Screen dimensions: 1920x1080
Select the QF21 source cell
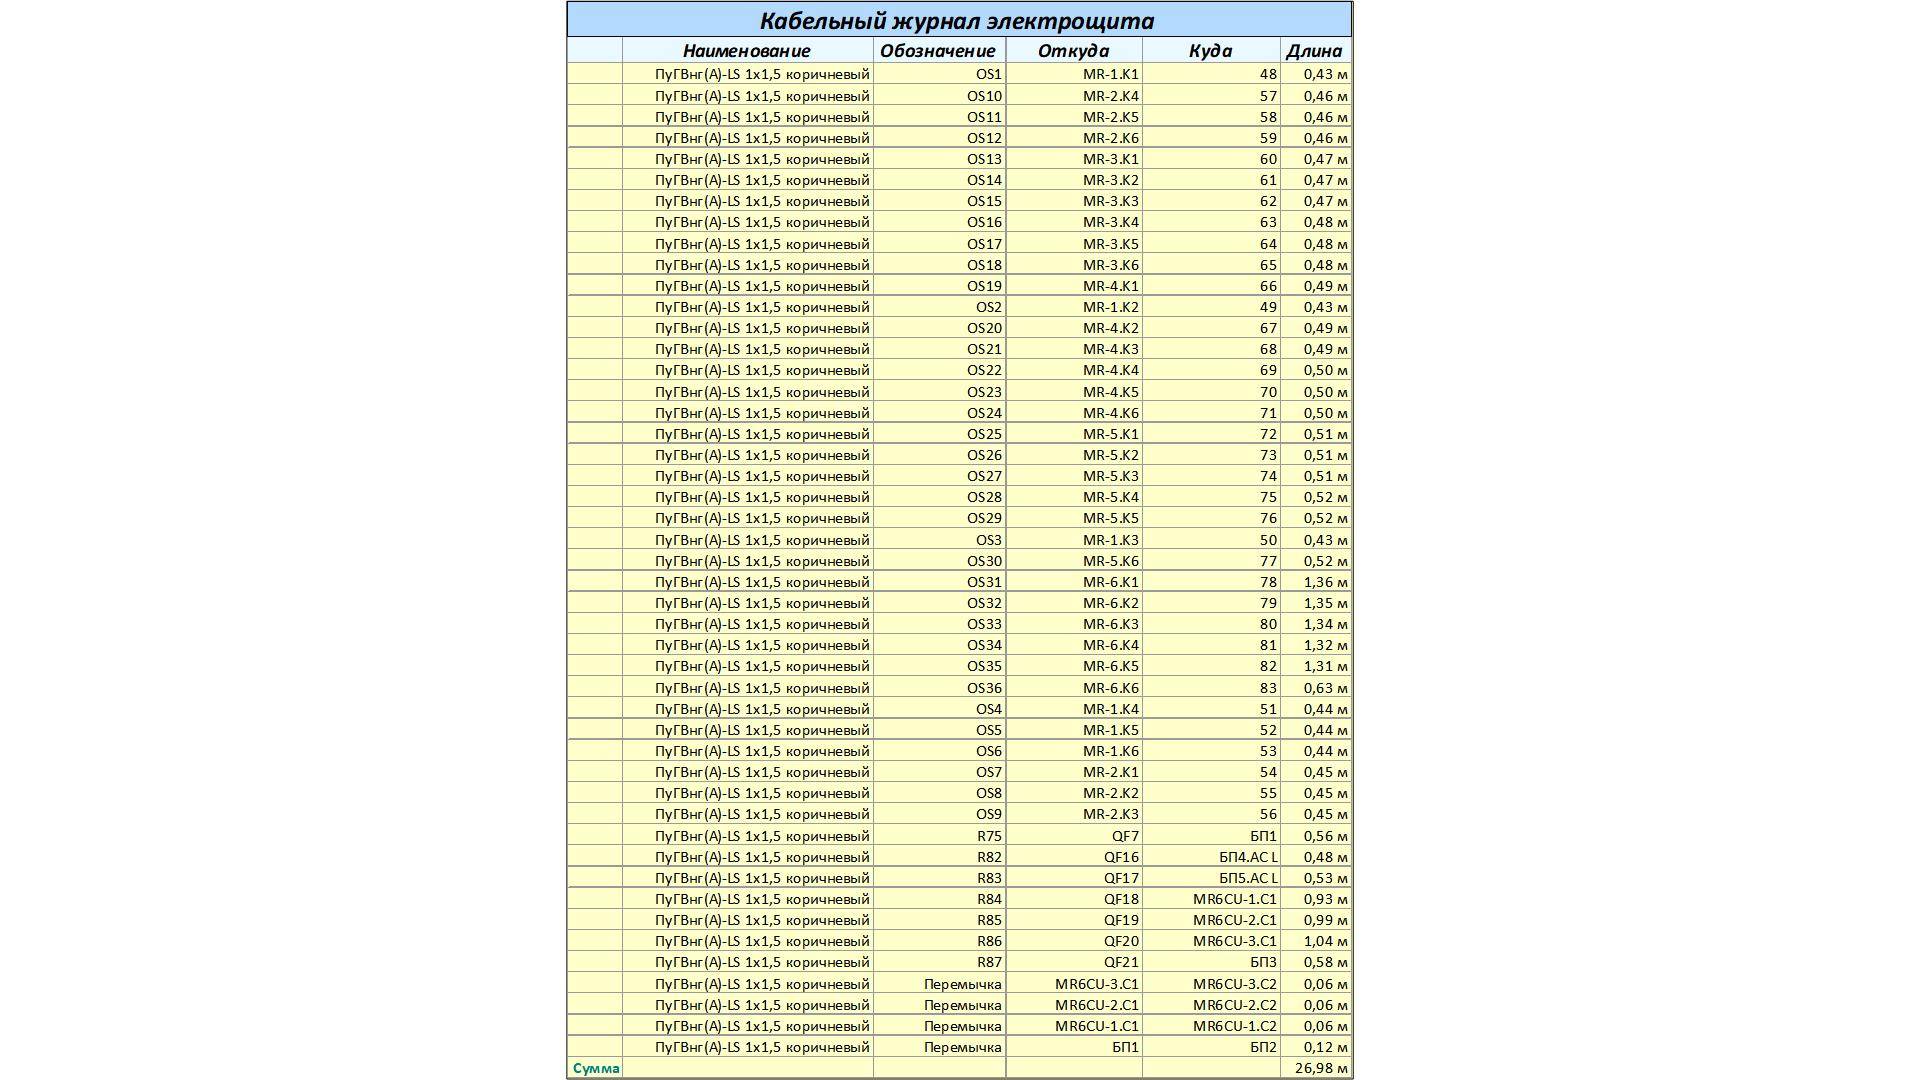(x=1120, y=962)
